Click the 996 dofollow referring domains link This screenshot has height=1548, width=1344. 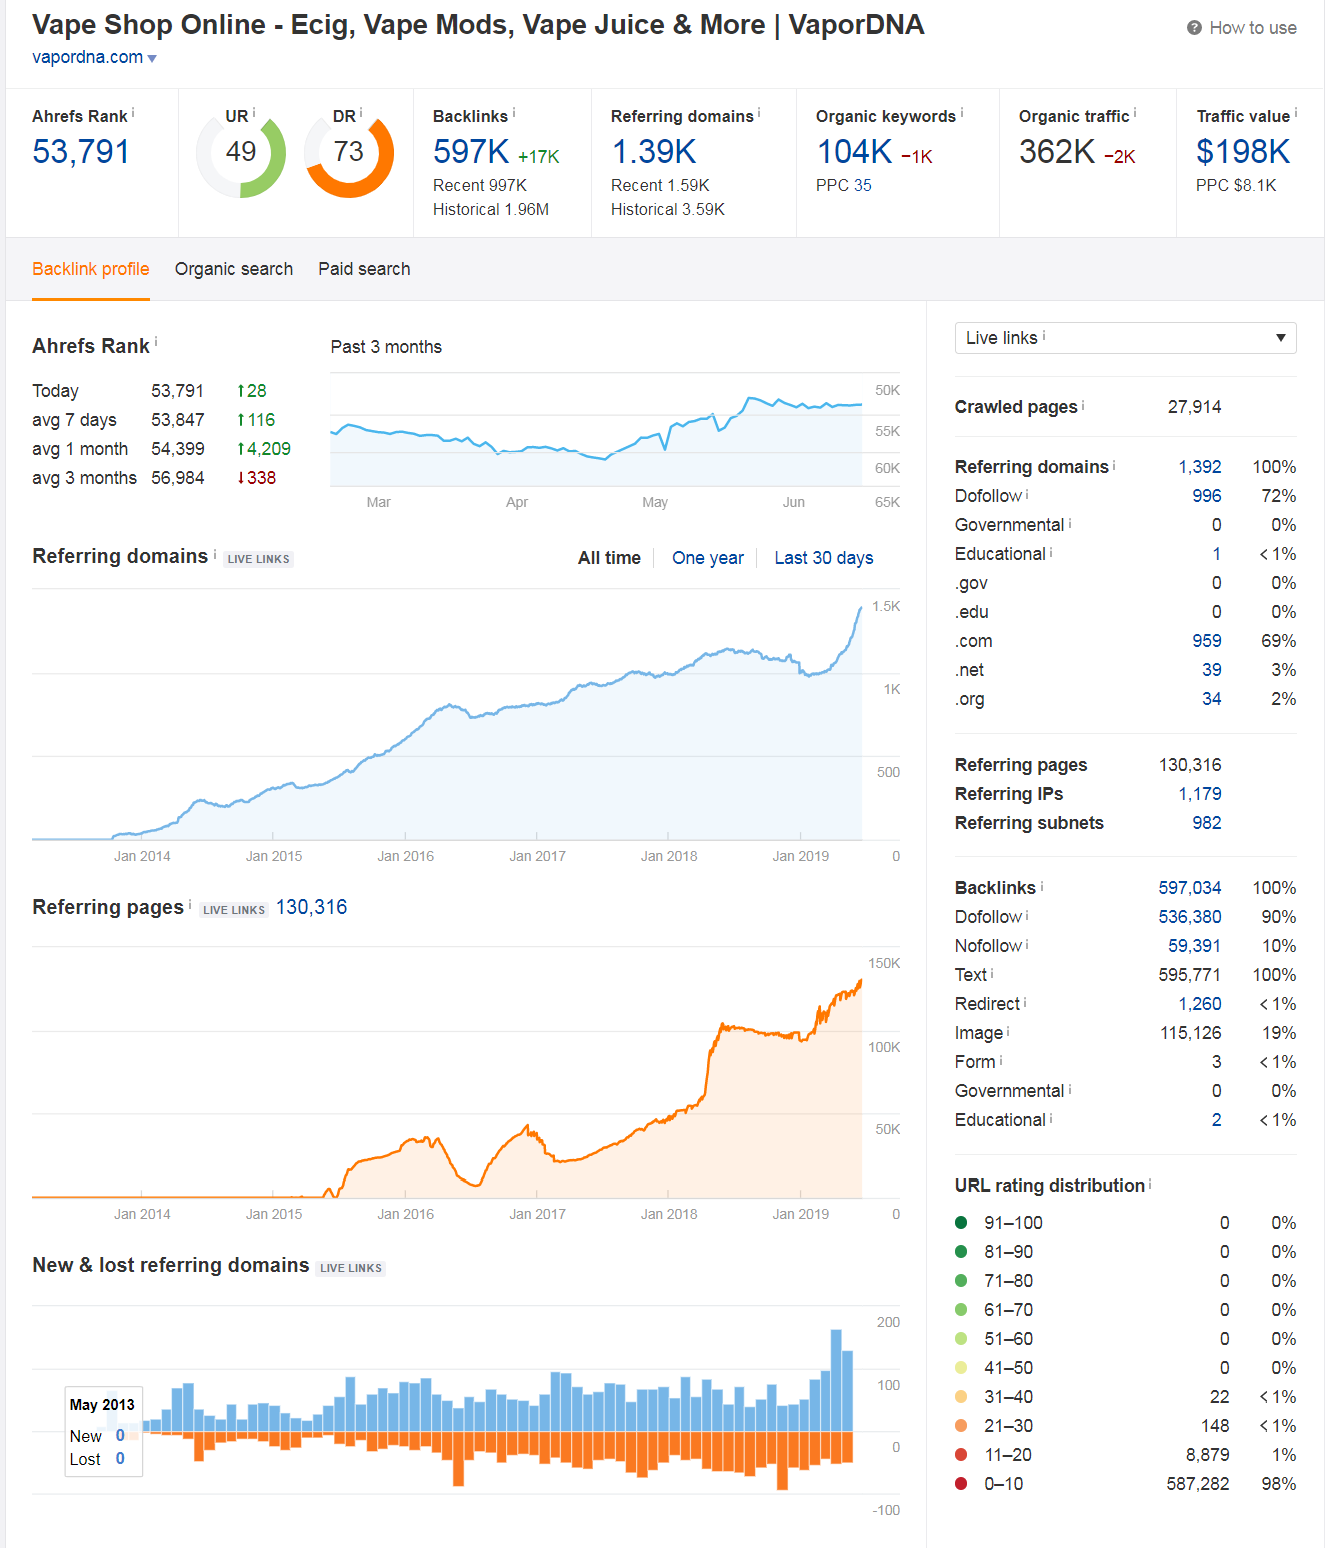click(x=1206, y=496)
